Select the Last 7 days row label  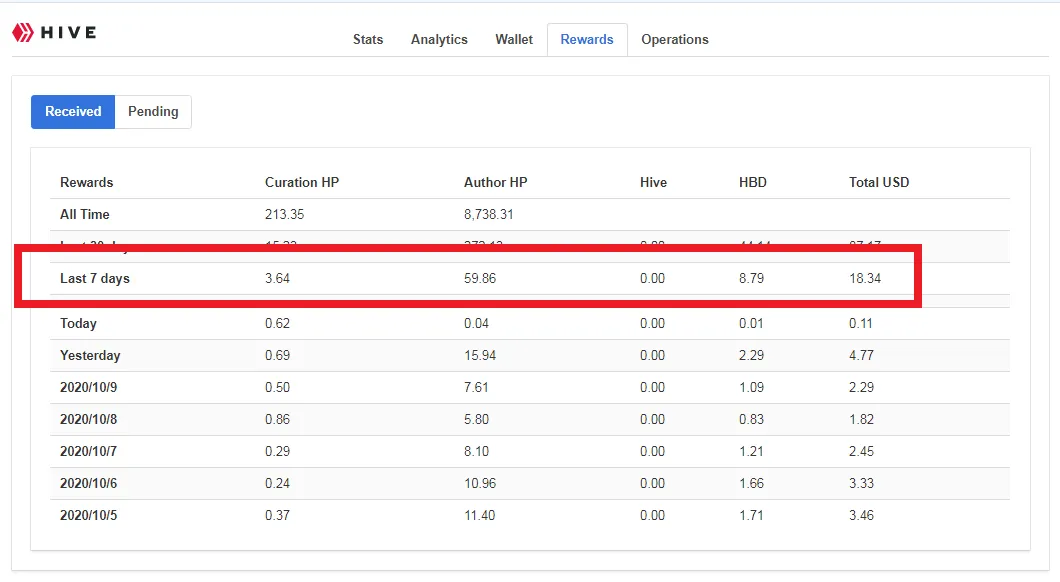(x=95, y=278)
